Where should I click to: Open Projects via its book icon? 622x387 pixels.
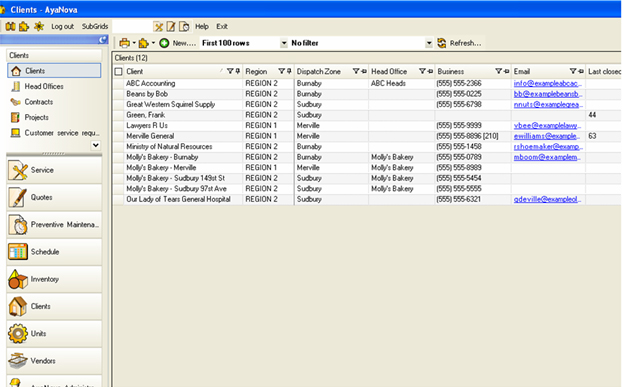(15, 117)
